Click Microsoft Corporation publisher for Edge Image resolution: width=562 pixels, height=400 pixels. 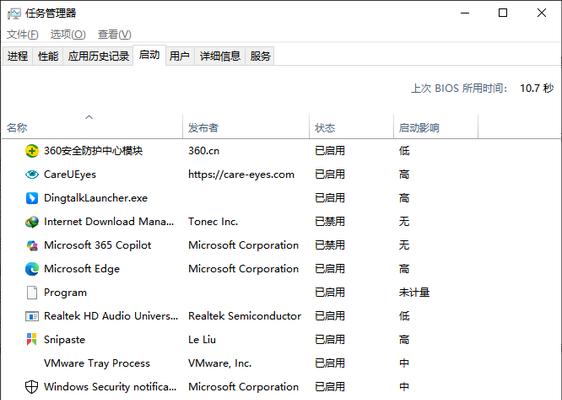[243, 269]
